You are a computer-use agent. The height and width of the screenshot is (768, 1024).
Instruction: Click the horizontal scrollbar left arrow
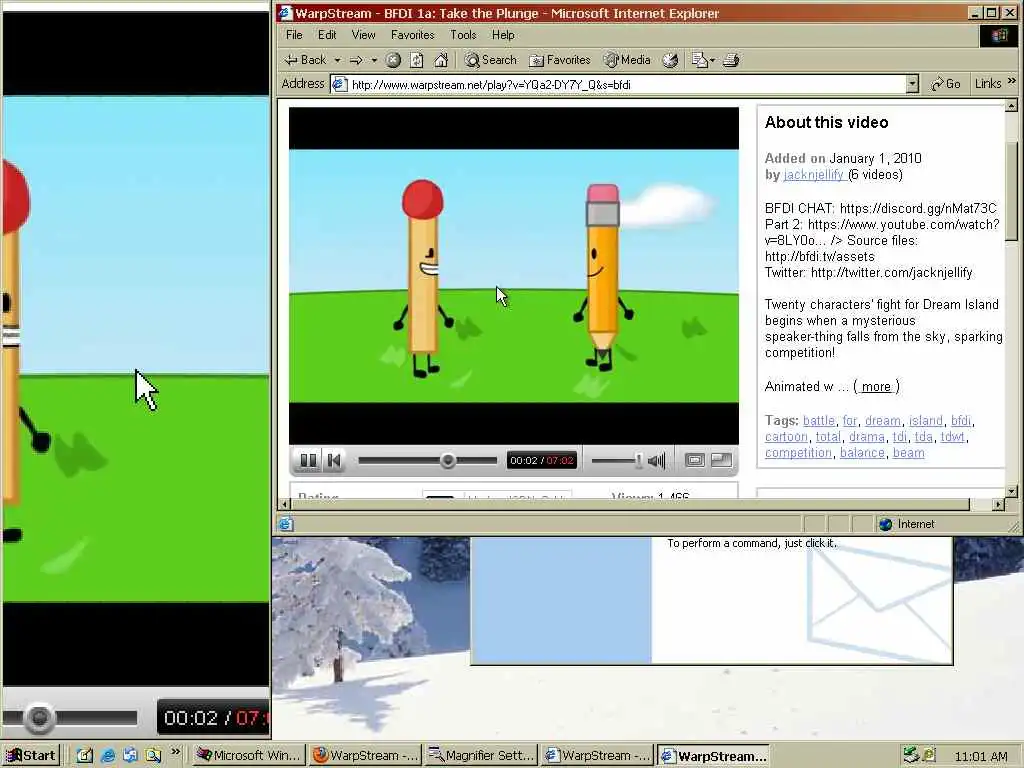pos(284,504)
